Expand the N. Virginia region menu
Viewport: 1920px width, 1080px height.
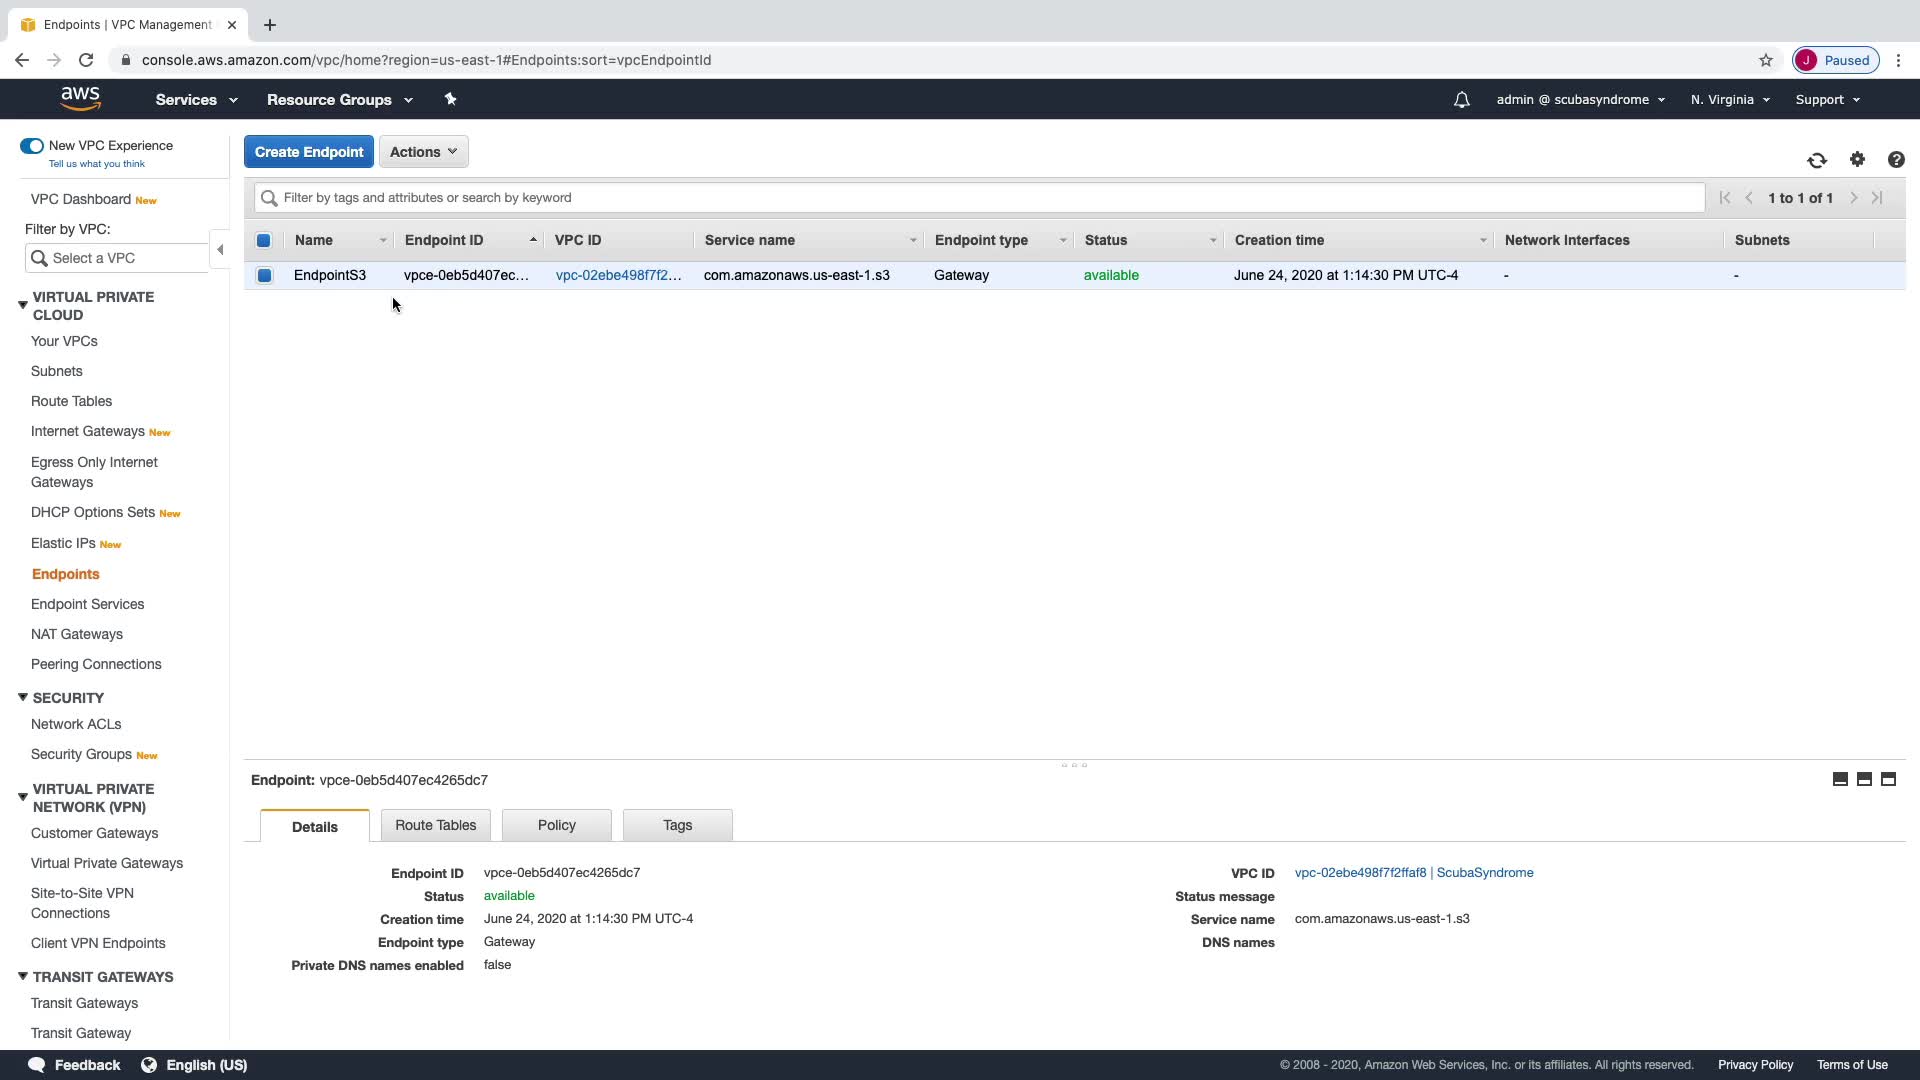pos(1730,100)
